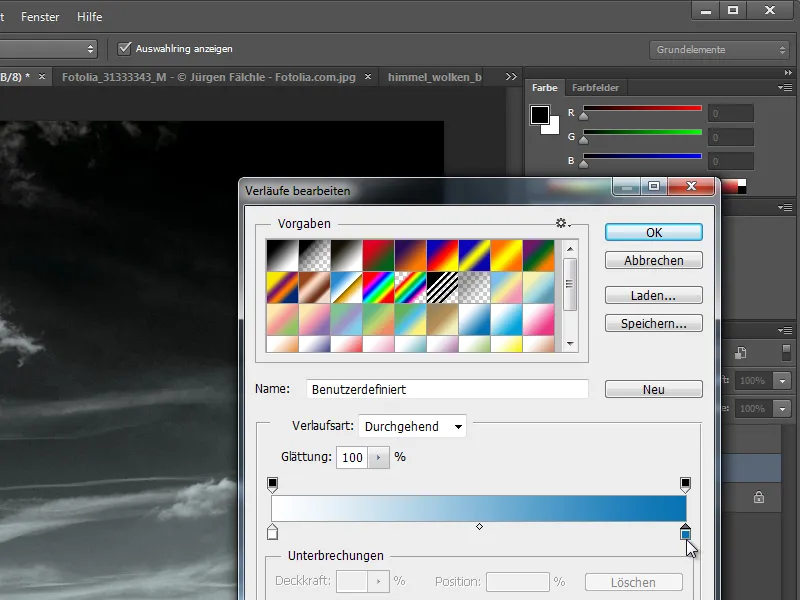Click the red R channel slider
This screenshot has height=600, width=800.
(x=642, y=108)
